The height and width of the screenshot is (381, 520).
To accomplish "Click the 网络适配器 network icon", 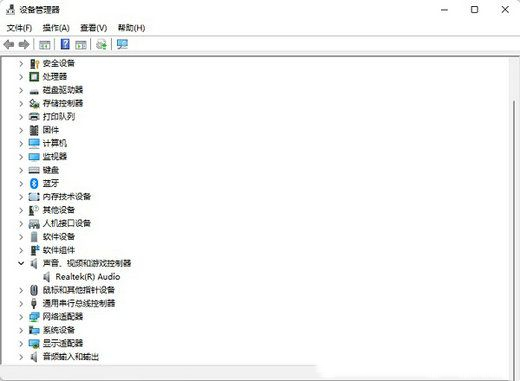I will tap(34, 317).
